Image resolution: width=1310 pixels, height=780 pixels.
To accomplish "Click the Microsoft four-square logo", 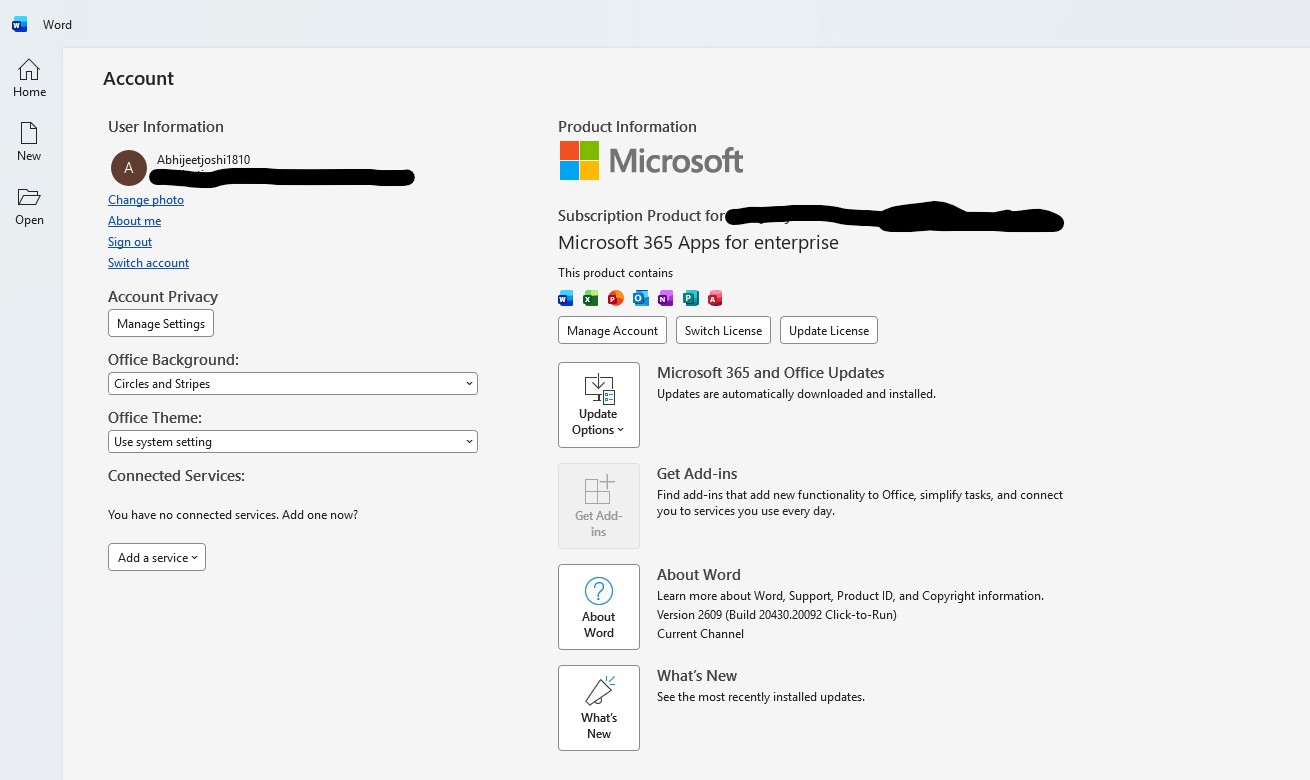I will 579,160.
